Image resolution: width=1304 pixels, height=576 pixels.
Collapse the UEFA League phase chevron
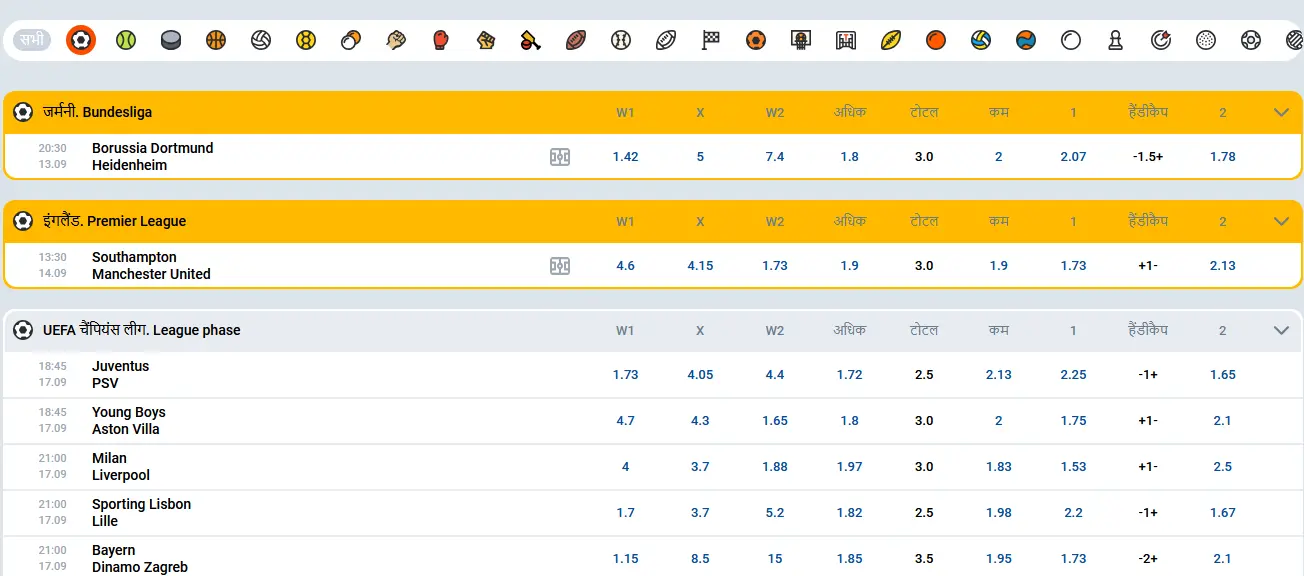[1281, 330]
